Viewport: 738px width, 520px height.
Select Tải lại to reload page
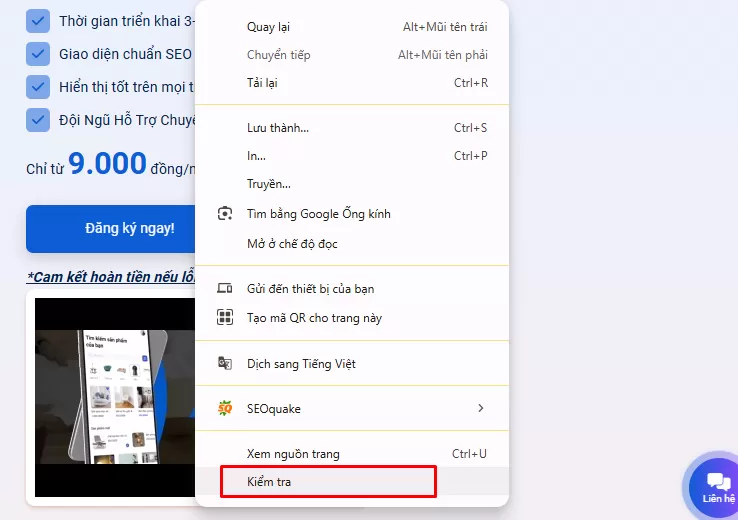pyautogui.click(x=262, y=83)
